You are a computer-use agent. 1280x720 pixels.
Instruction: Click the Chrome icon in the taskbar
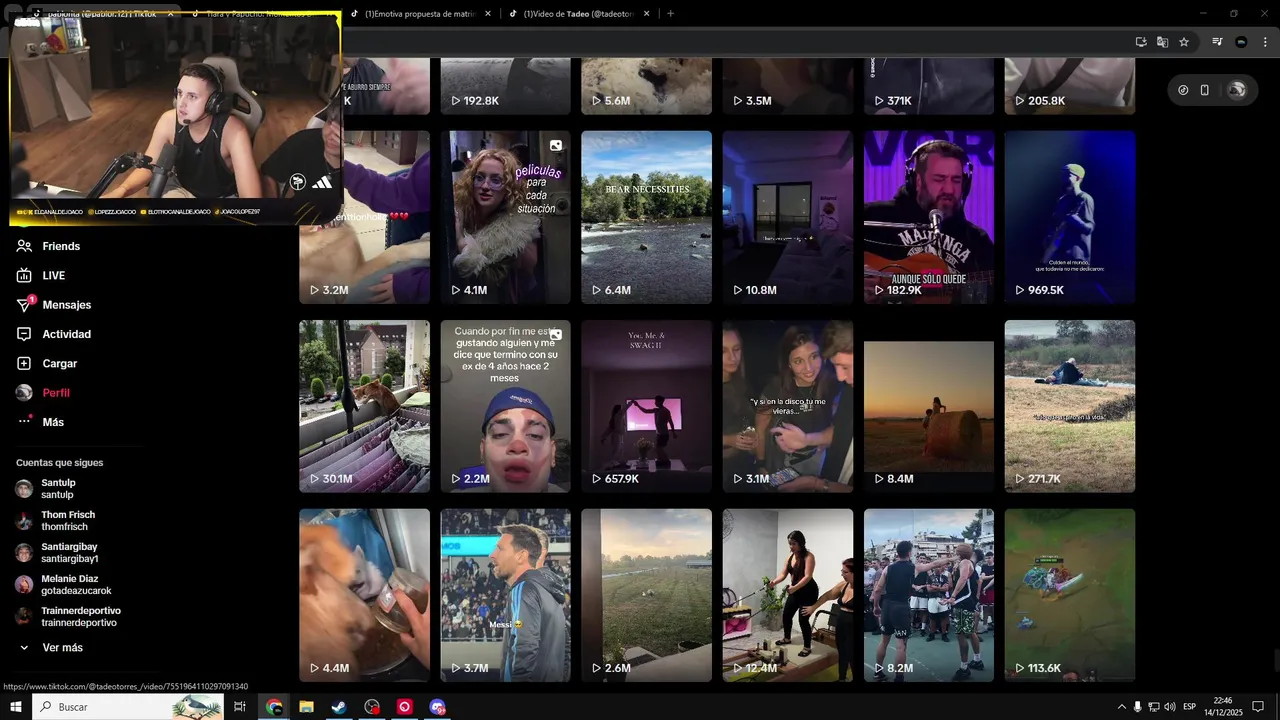pos(274,707)
